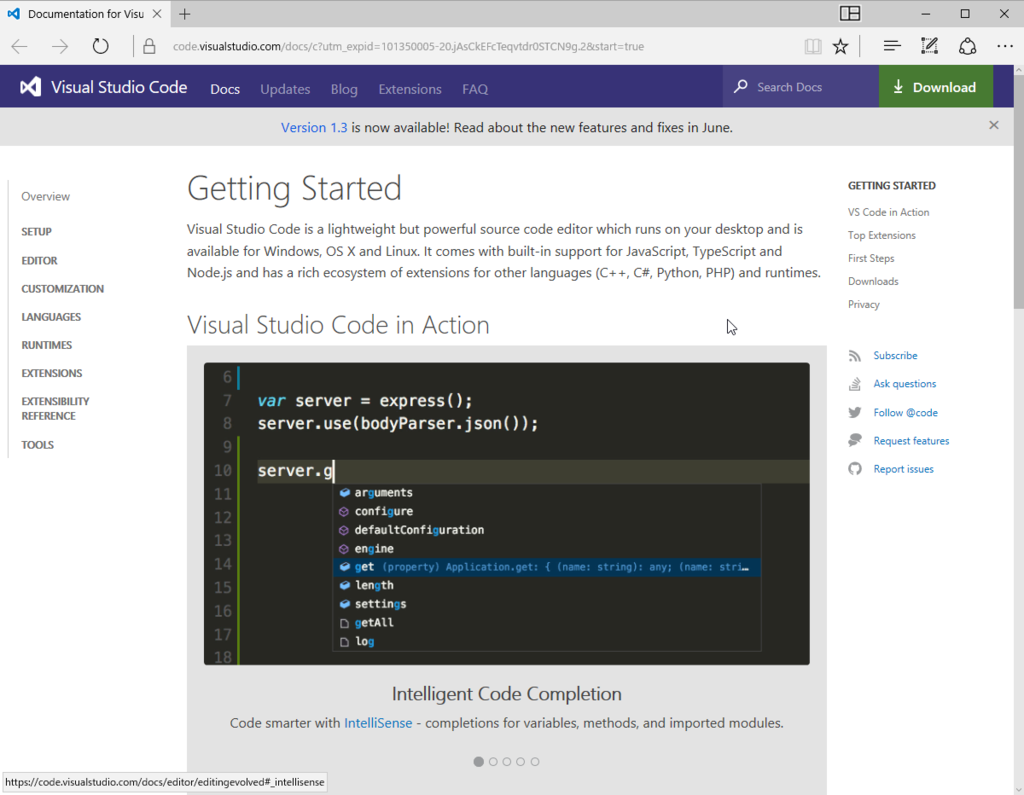Expand the EDITOR section
The width and height of the screenshot is (1024, 795).
pos(39,260)
